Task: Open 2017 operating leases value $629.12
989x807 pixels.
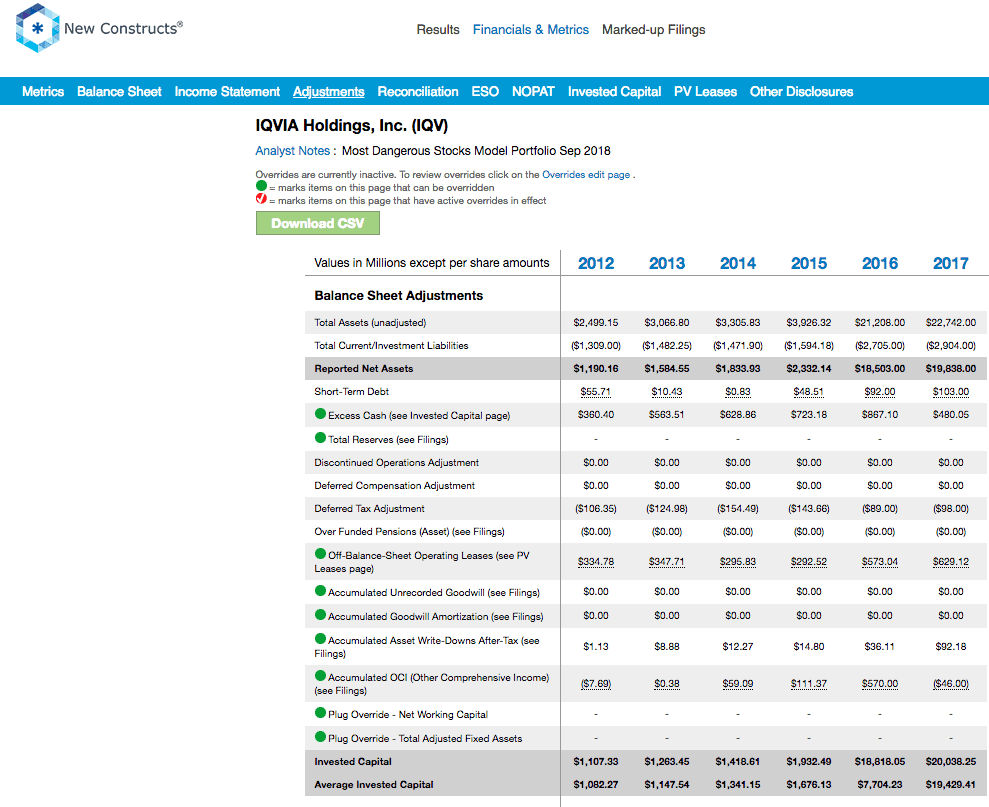Action: (951, 562)
